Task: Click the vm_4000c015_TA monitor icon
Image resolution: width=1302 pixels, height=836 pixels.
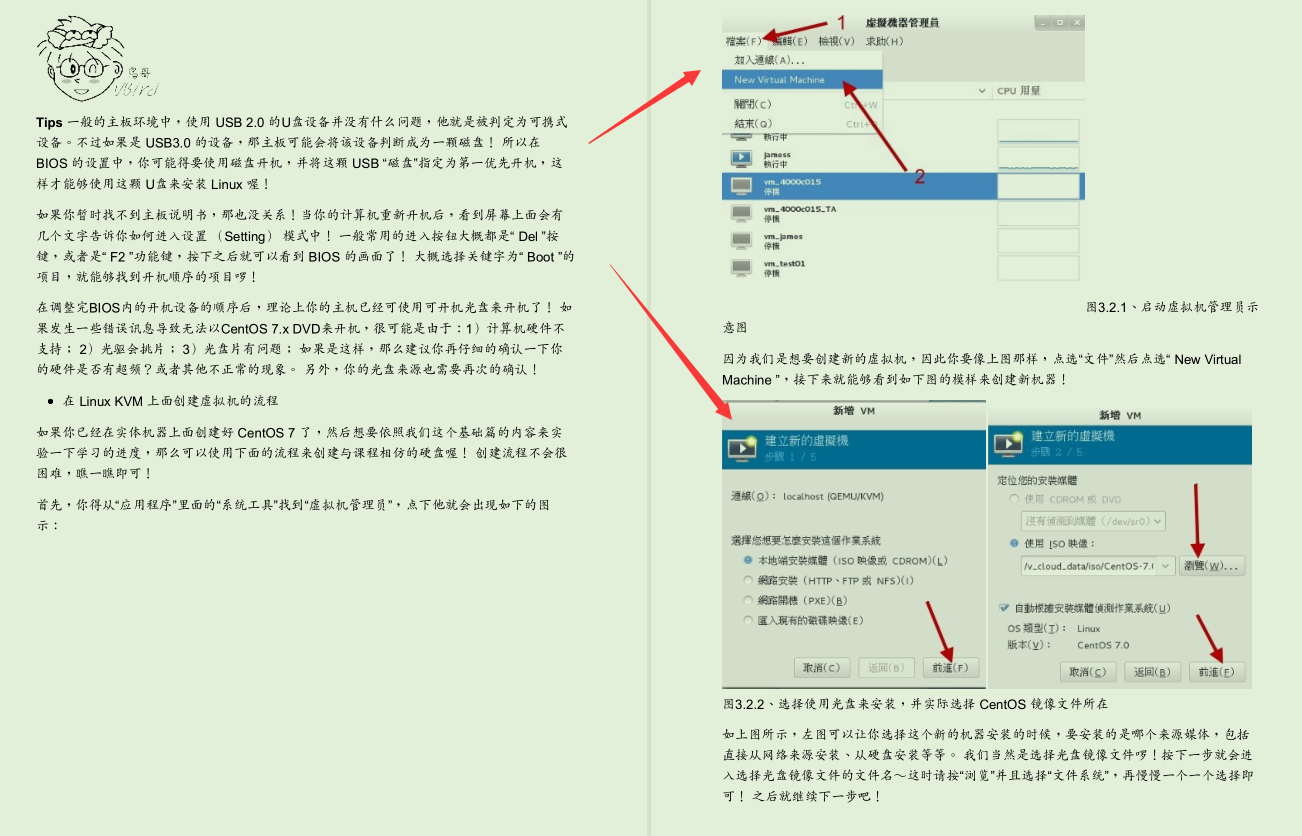Action: (x=741, y=213)
